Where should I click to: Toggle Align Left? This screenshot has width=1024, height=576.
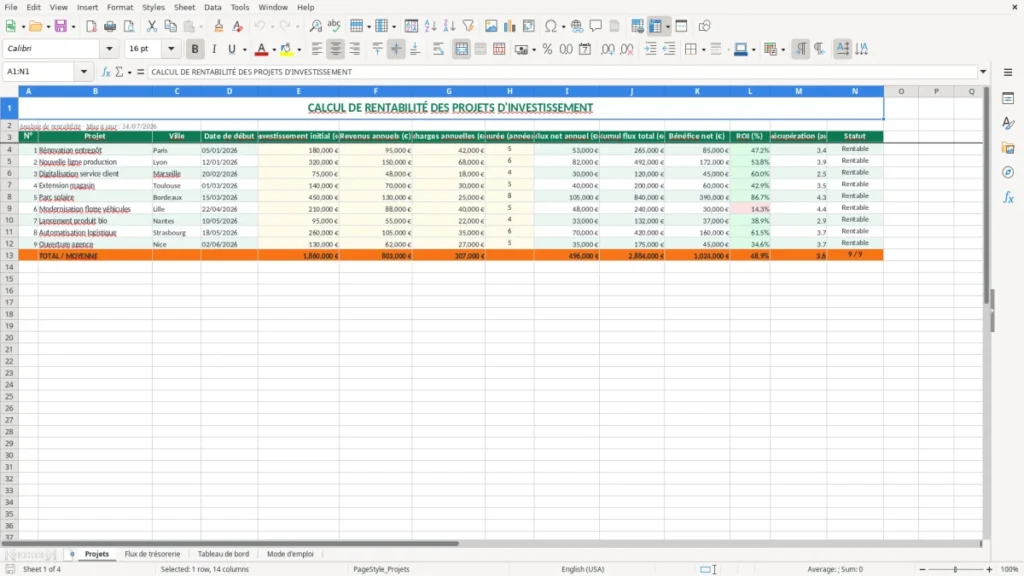tap(317, 49)
